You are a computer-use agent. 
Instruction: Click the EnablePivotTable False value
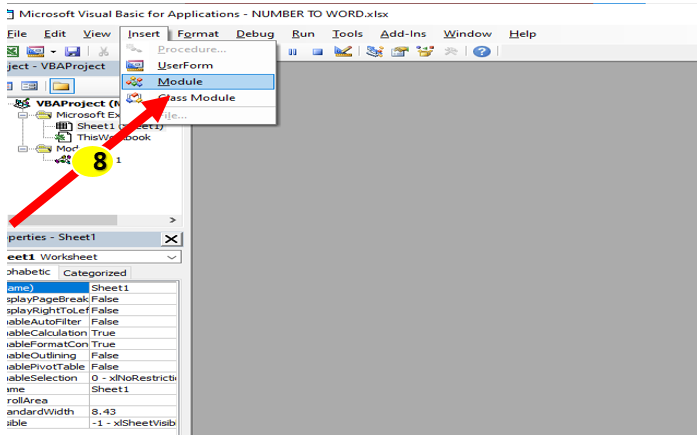(x=133, y=367)
